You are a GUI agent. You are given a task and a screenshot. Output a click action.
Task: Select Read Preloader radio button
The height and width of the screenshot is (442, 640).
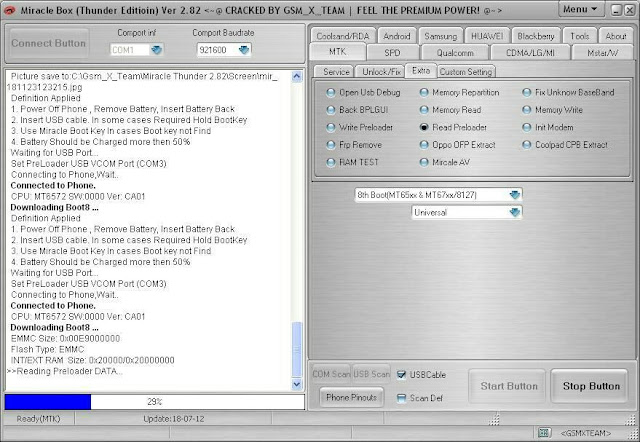[424, 127]
